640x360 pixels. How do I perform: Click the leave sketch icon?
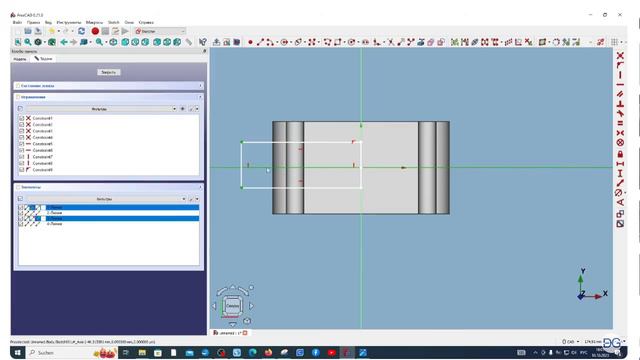[x=216, y=42]
